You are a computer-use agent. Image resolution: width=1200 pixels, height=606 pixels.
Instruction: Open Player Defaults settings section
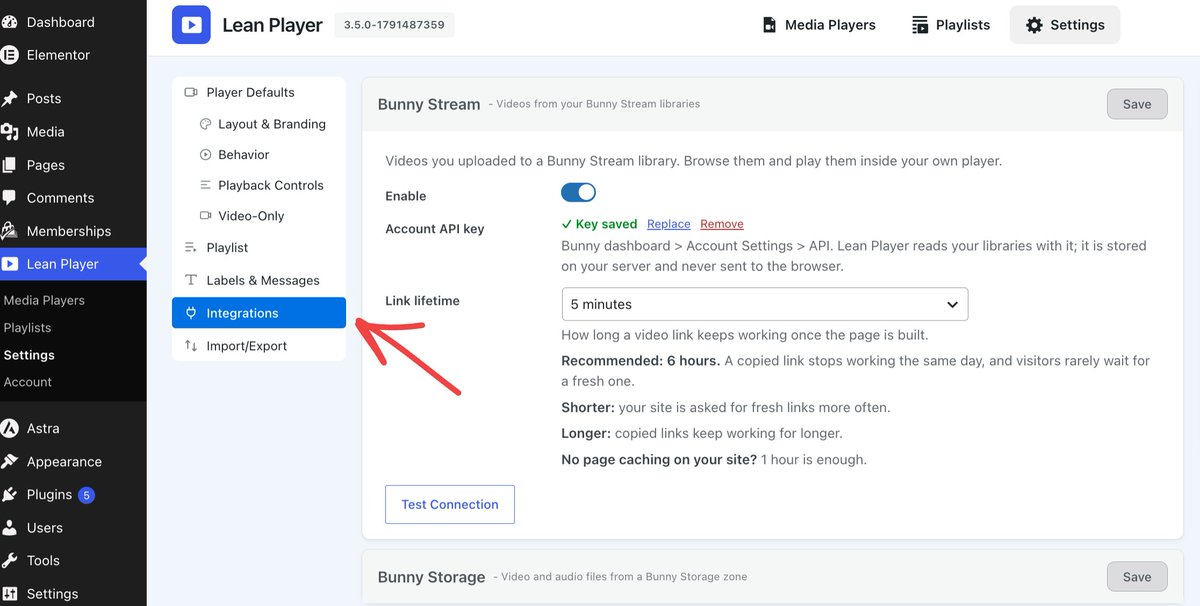[x=259, y=92]
